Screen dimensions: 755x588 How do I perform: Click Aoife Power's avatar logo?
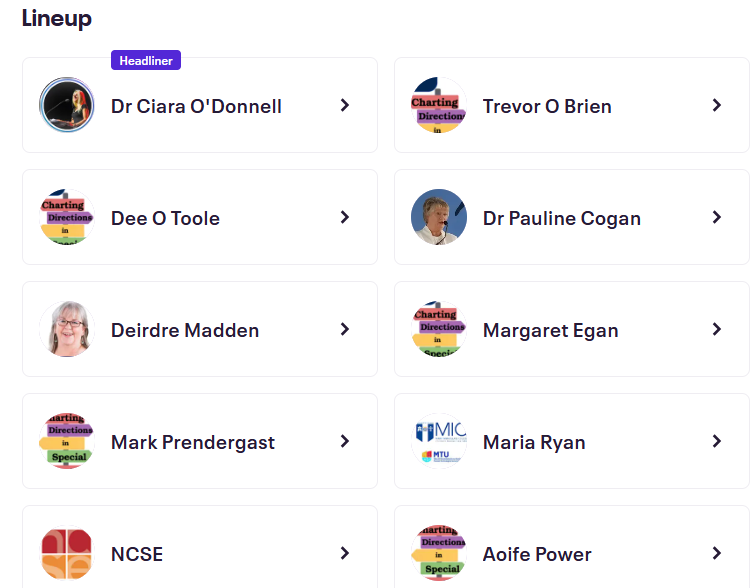click(439, 553)
